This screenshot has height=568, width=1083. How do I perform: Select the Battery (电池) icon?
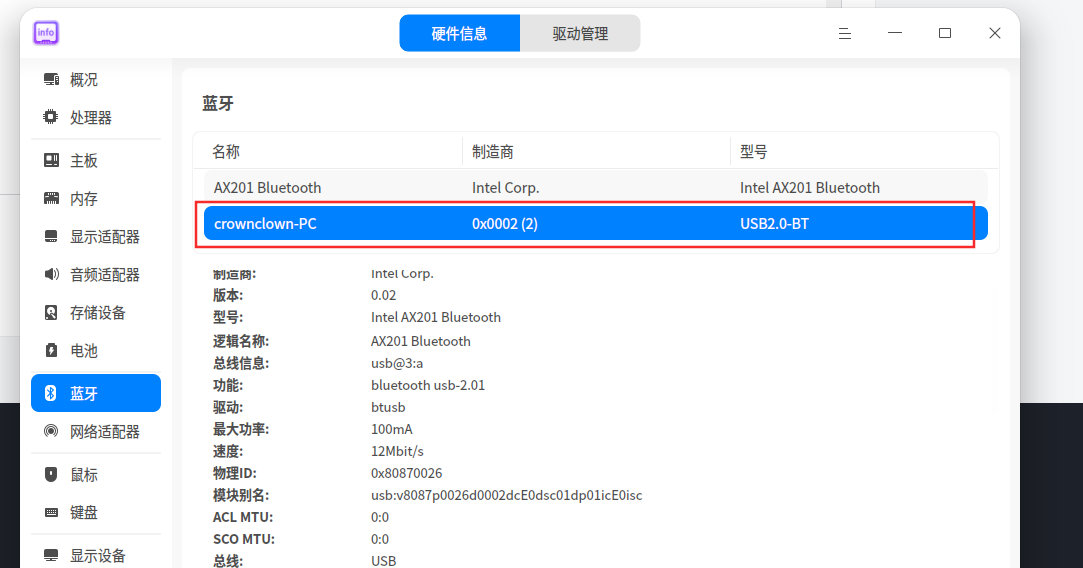51,351
